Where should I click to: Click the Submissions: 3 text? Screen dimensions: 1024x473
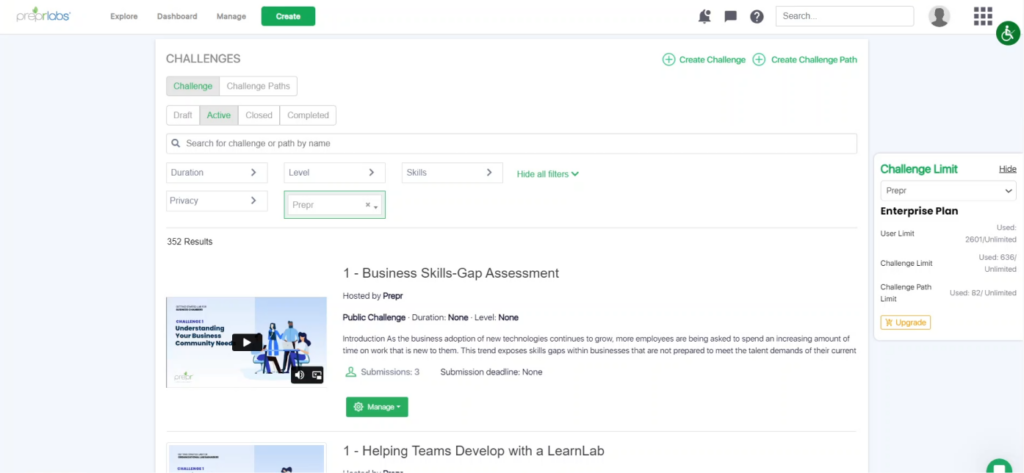pos(390,372)
